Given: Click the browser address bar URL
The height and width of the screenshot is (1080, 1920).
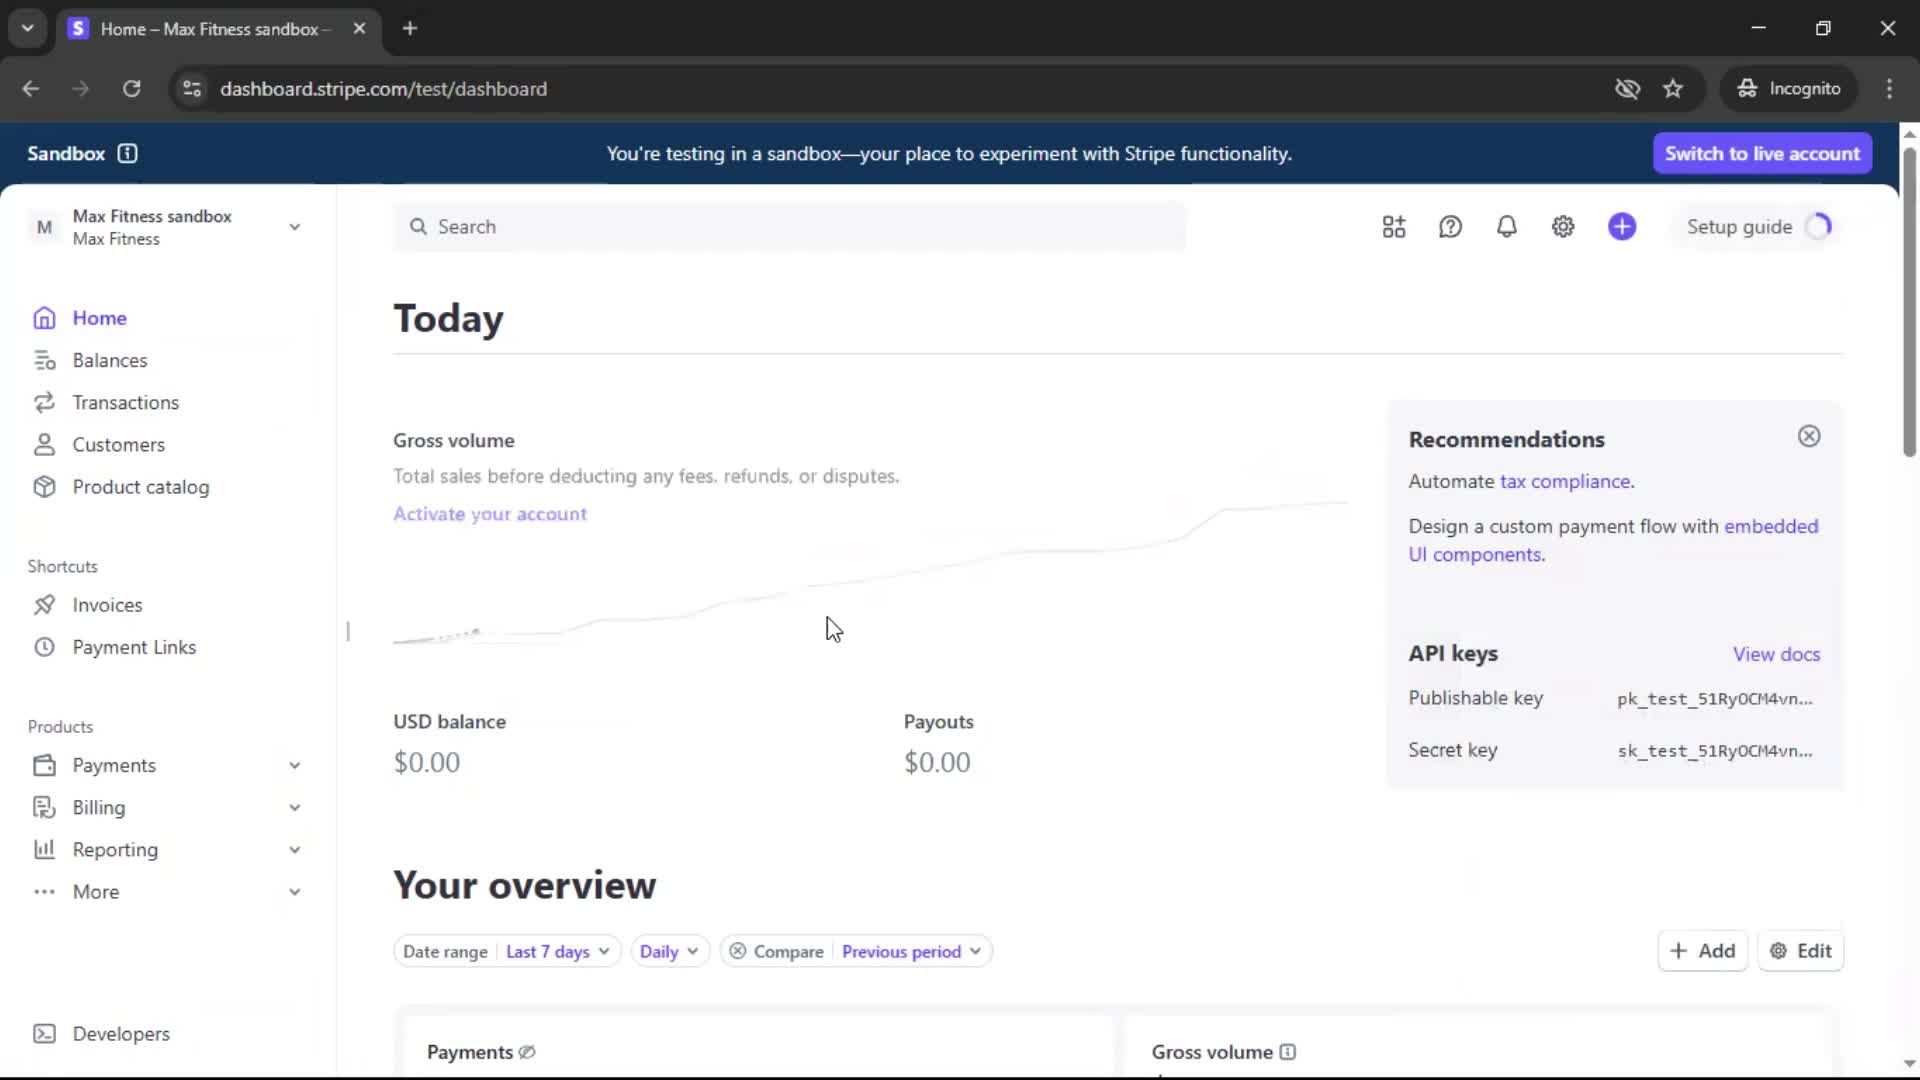Looking at the screenshot, I should (384, 89).
